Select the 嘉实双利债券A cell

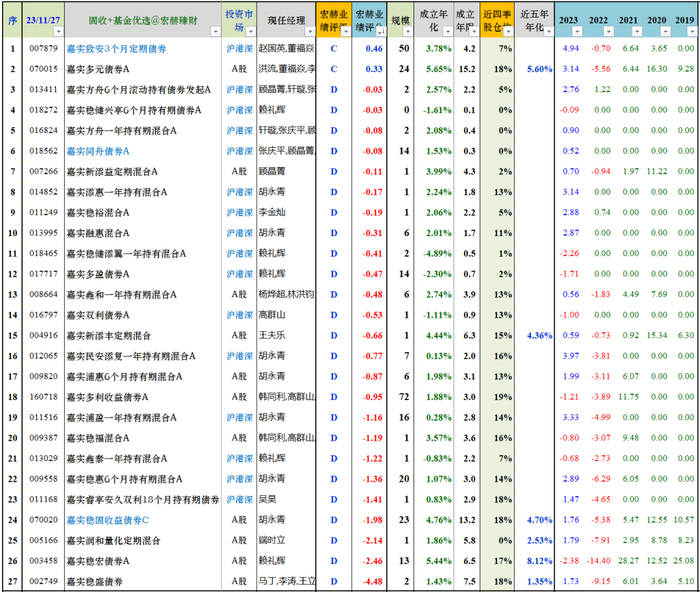click(143, 315)
